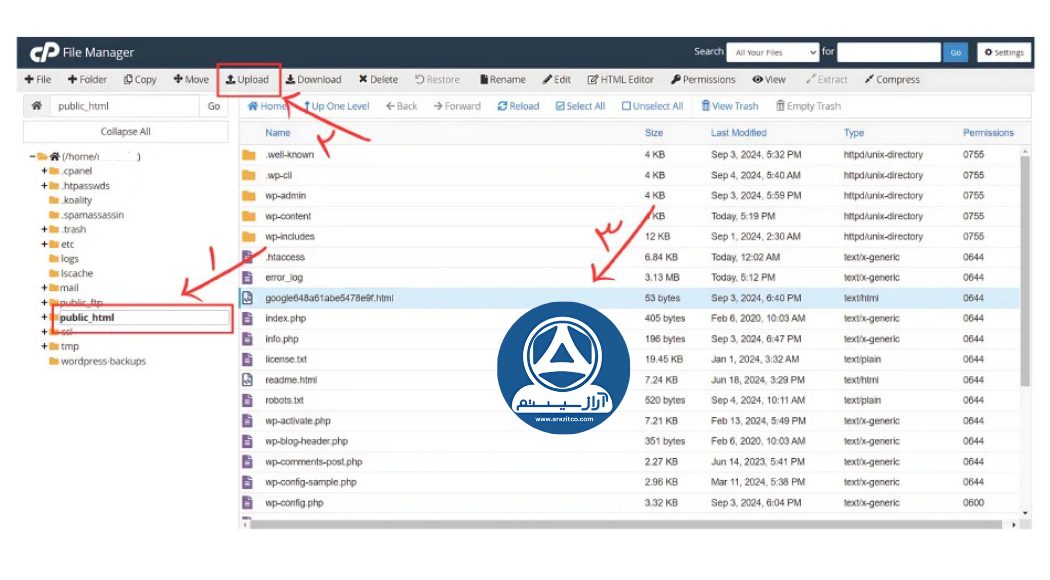Screen dimensions: 1050x580
Task: Click the Extract toolbar button
Action: point(826,80)
